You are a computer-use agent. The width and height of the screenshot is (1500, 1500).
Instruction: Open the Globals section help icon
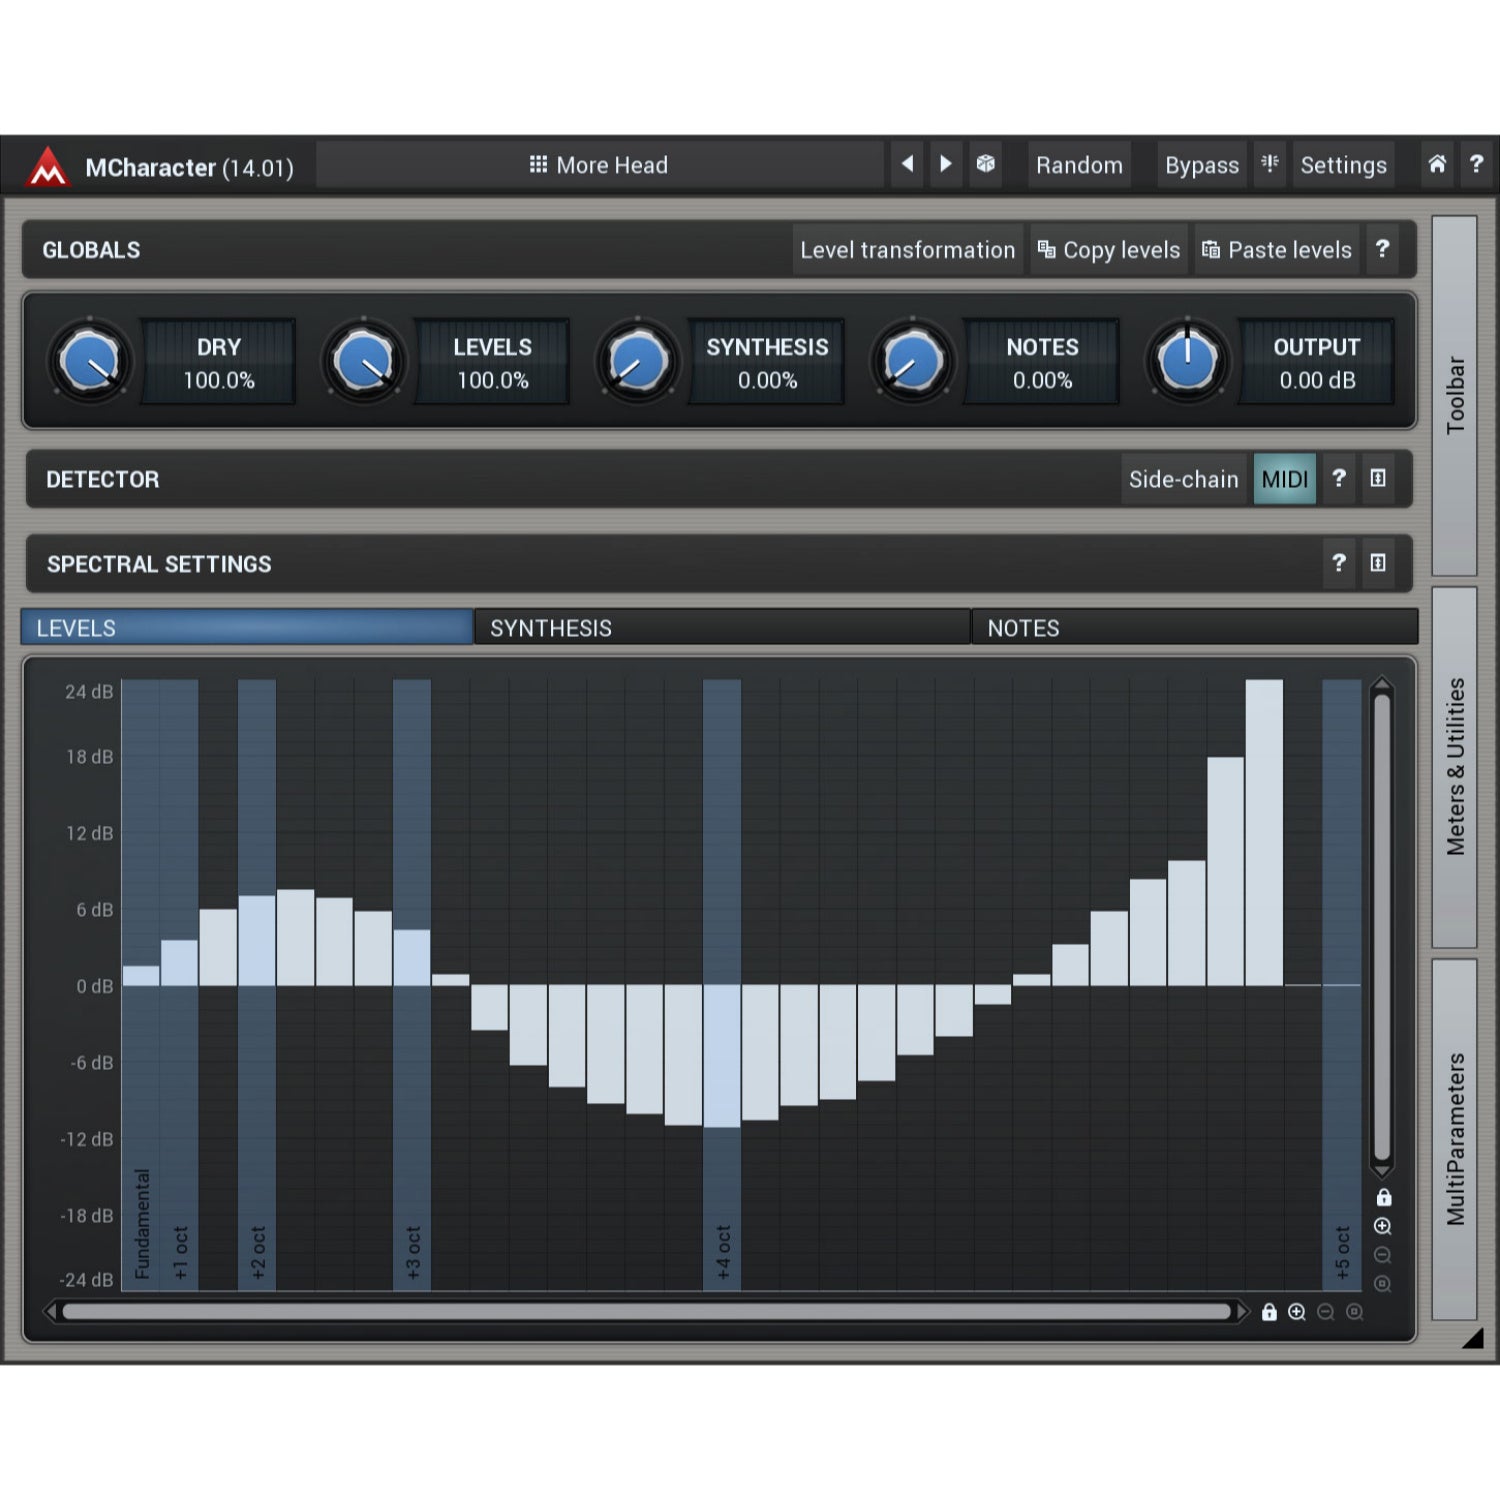[1382, 249]
